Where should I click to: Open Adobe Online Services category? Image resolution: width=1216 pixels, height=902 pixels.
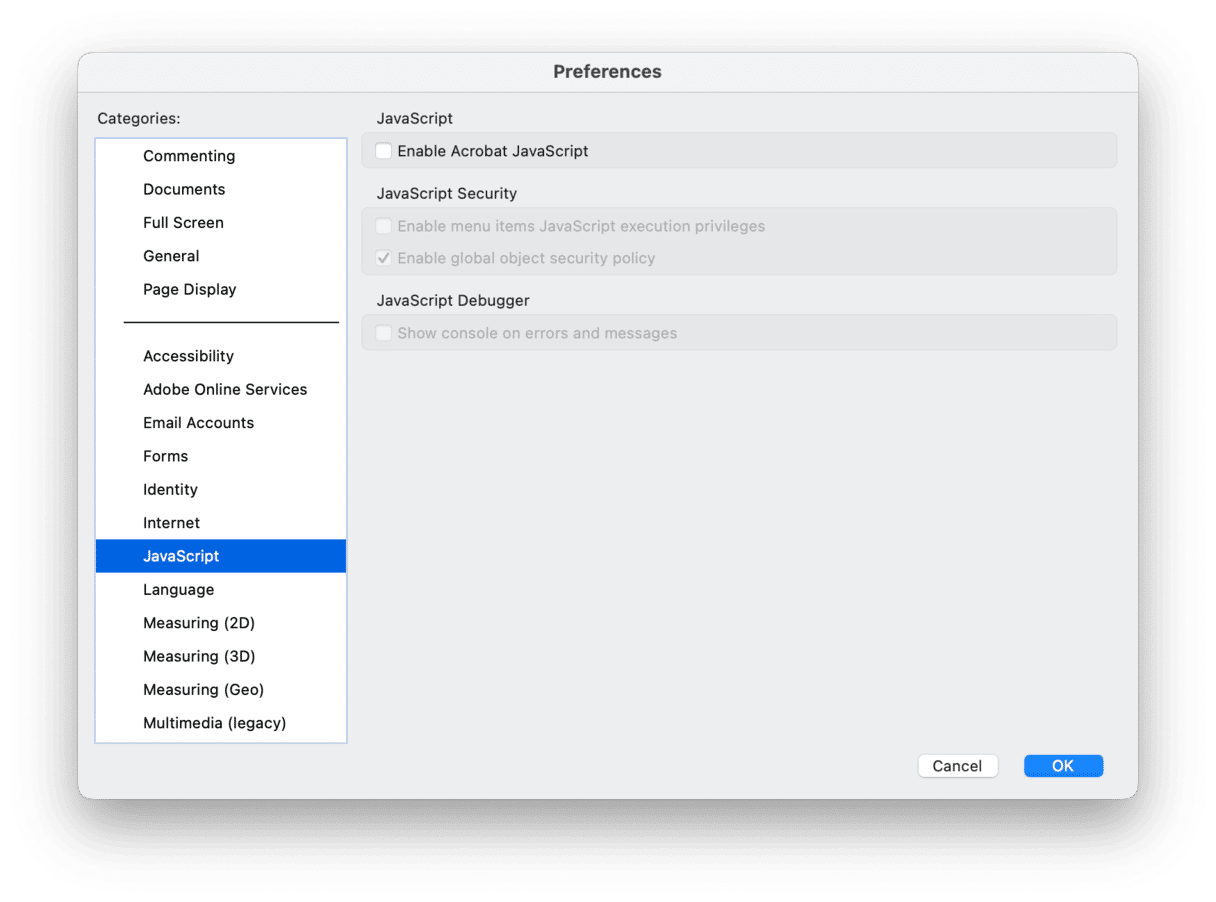[225, 390]
